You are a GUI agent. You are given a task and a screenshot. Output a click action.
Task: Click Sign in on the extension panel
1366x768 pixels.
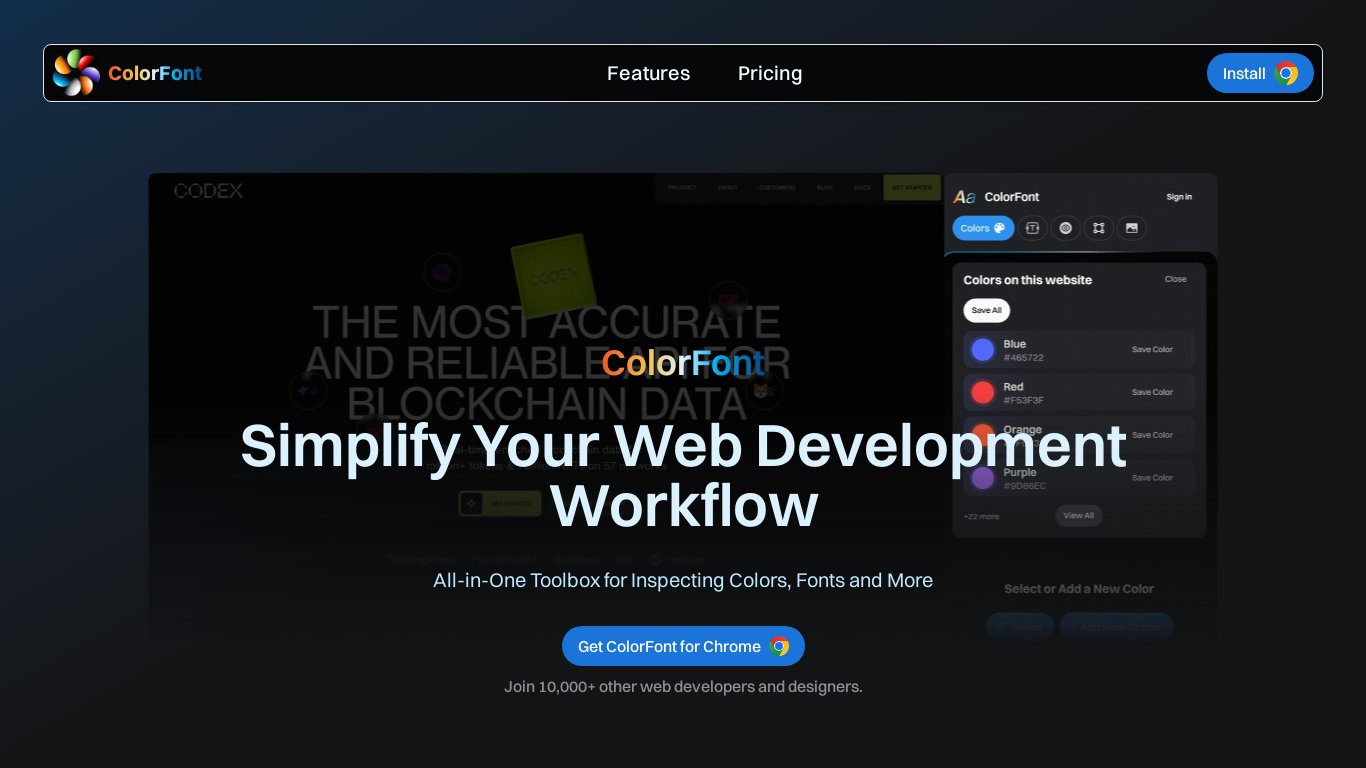(x=1179, y=197)
